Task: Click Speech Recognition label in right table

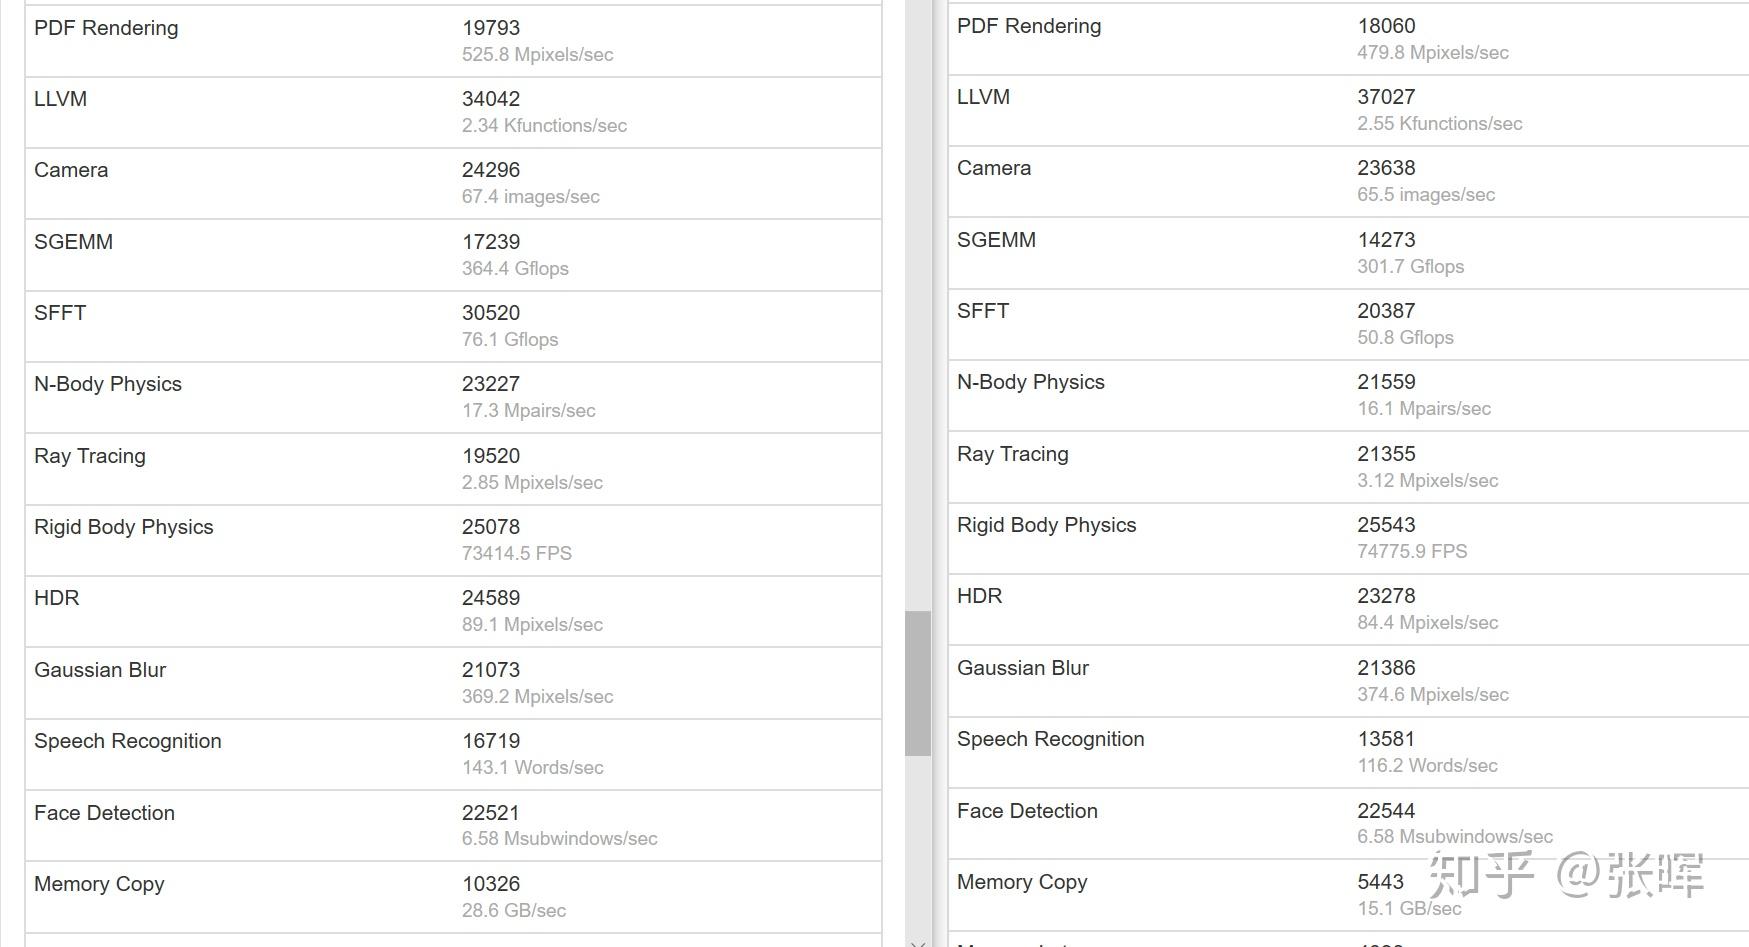Action: (1050, 739)
